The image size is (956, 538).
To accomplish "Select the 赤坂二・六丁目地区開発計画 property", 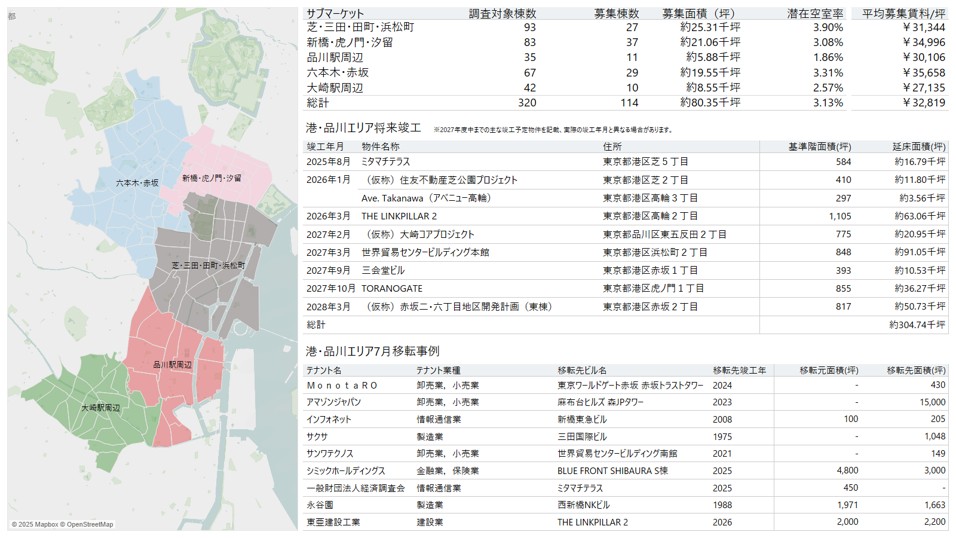I will tap(457, 307).
